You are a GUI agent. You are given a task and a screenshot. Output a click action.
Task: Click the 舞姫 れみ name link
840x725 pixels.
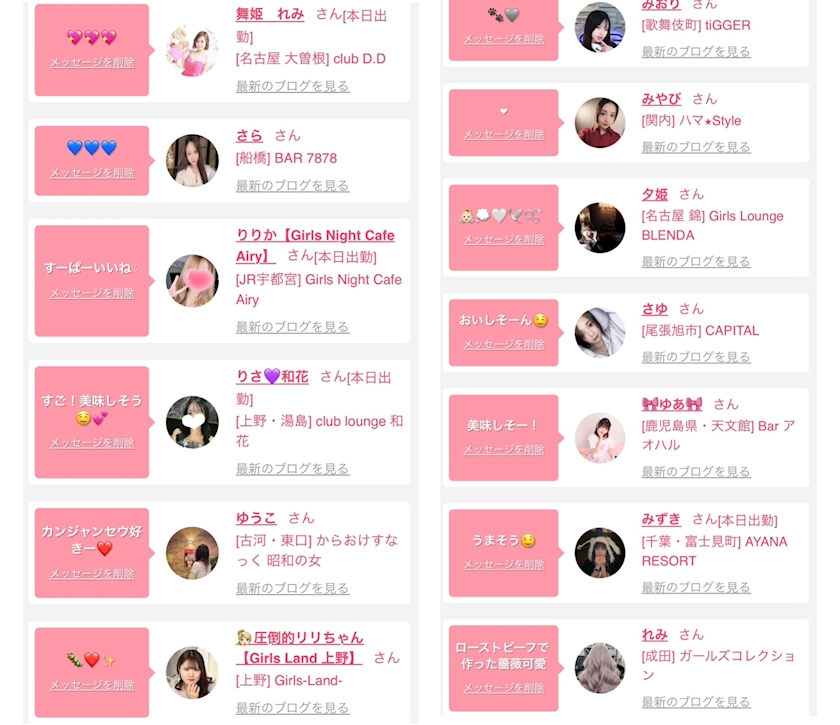pyautogui.click(x=270, y=14)
